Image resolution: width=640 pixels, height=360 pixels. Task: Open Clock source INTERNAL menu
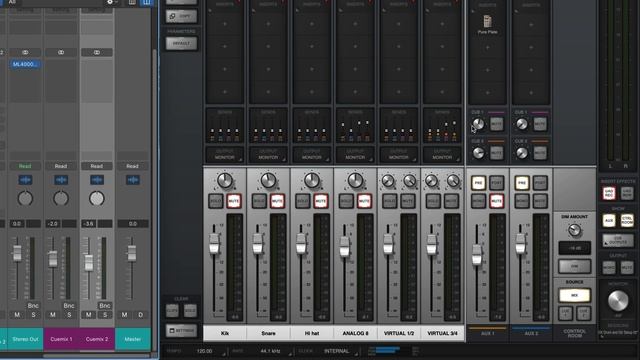coord(337,351)
